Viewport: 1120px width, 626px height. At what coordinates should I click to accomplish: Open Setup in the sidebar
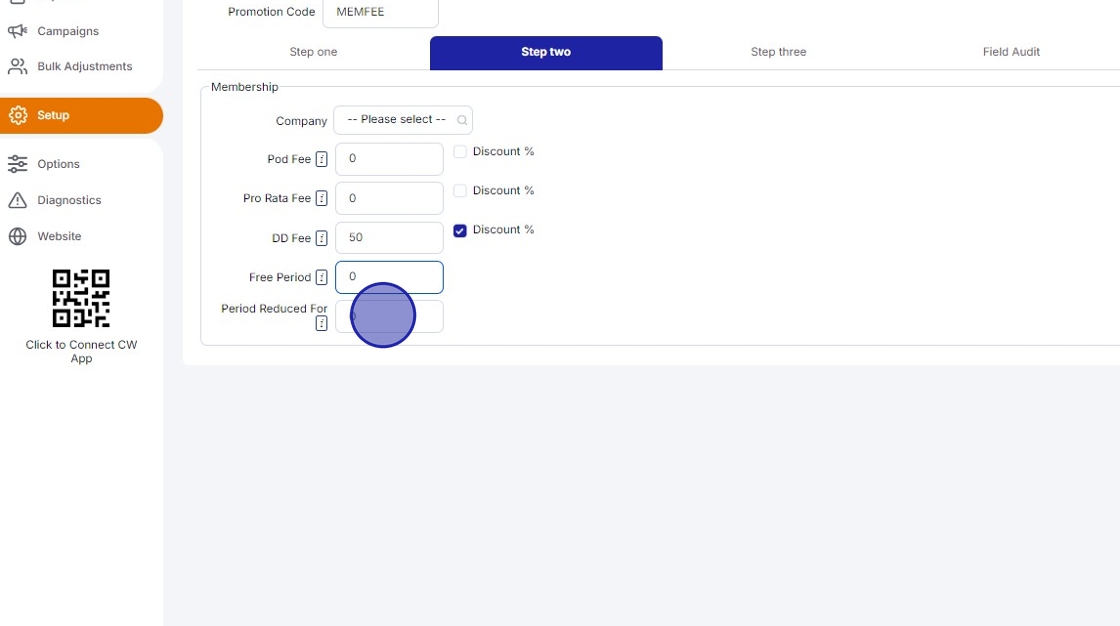tap(81, 115)
